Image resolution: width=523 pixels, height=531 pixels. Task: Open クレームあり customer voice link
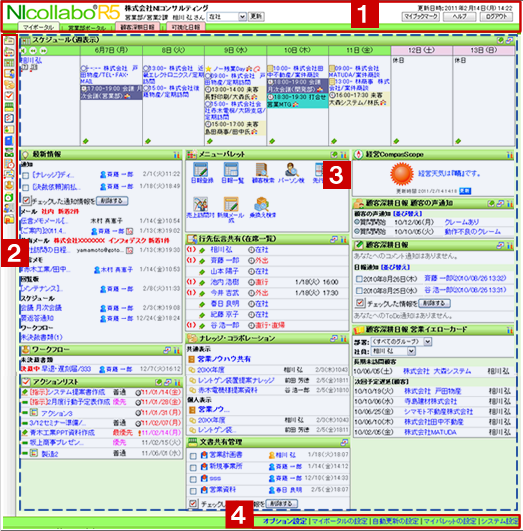pos(461,222)
